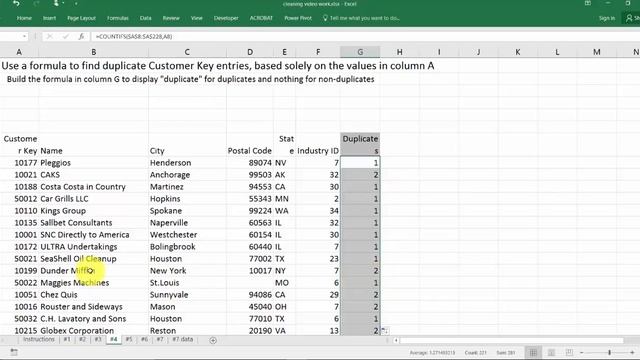Open the Insert ribbon tab

pos(49,18)
